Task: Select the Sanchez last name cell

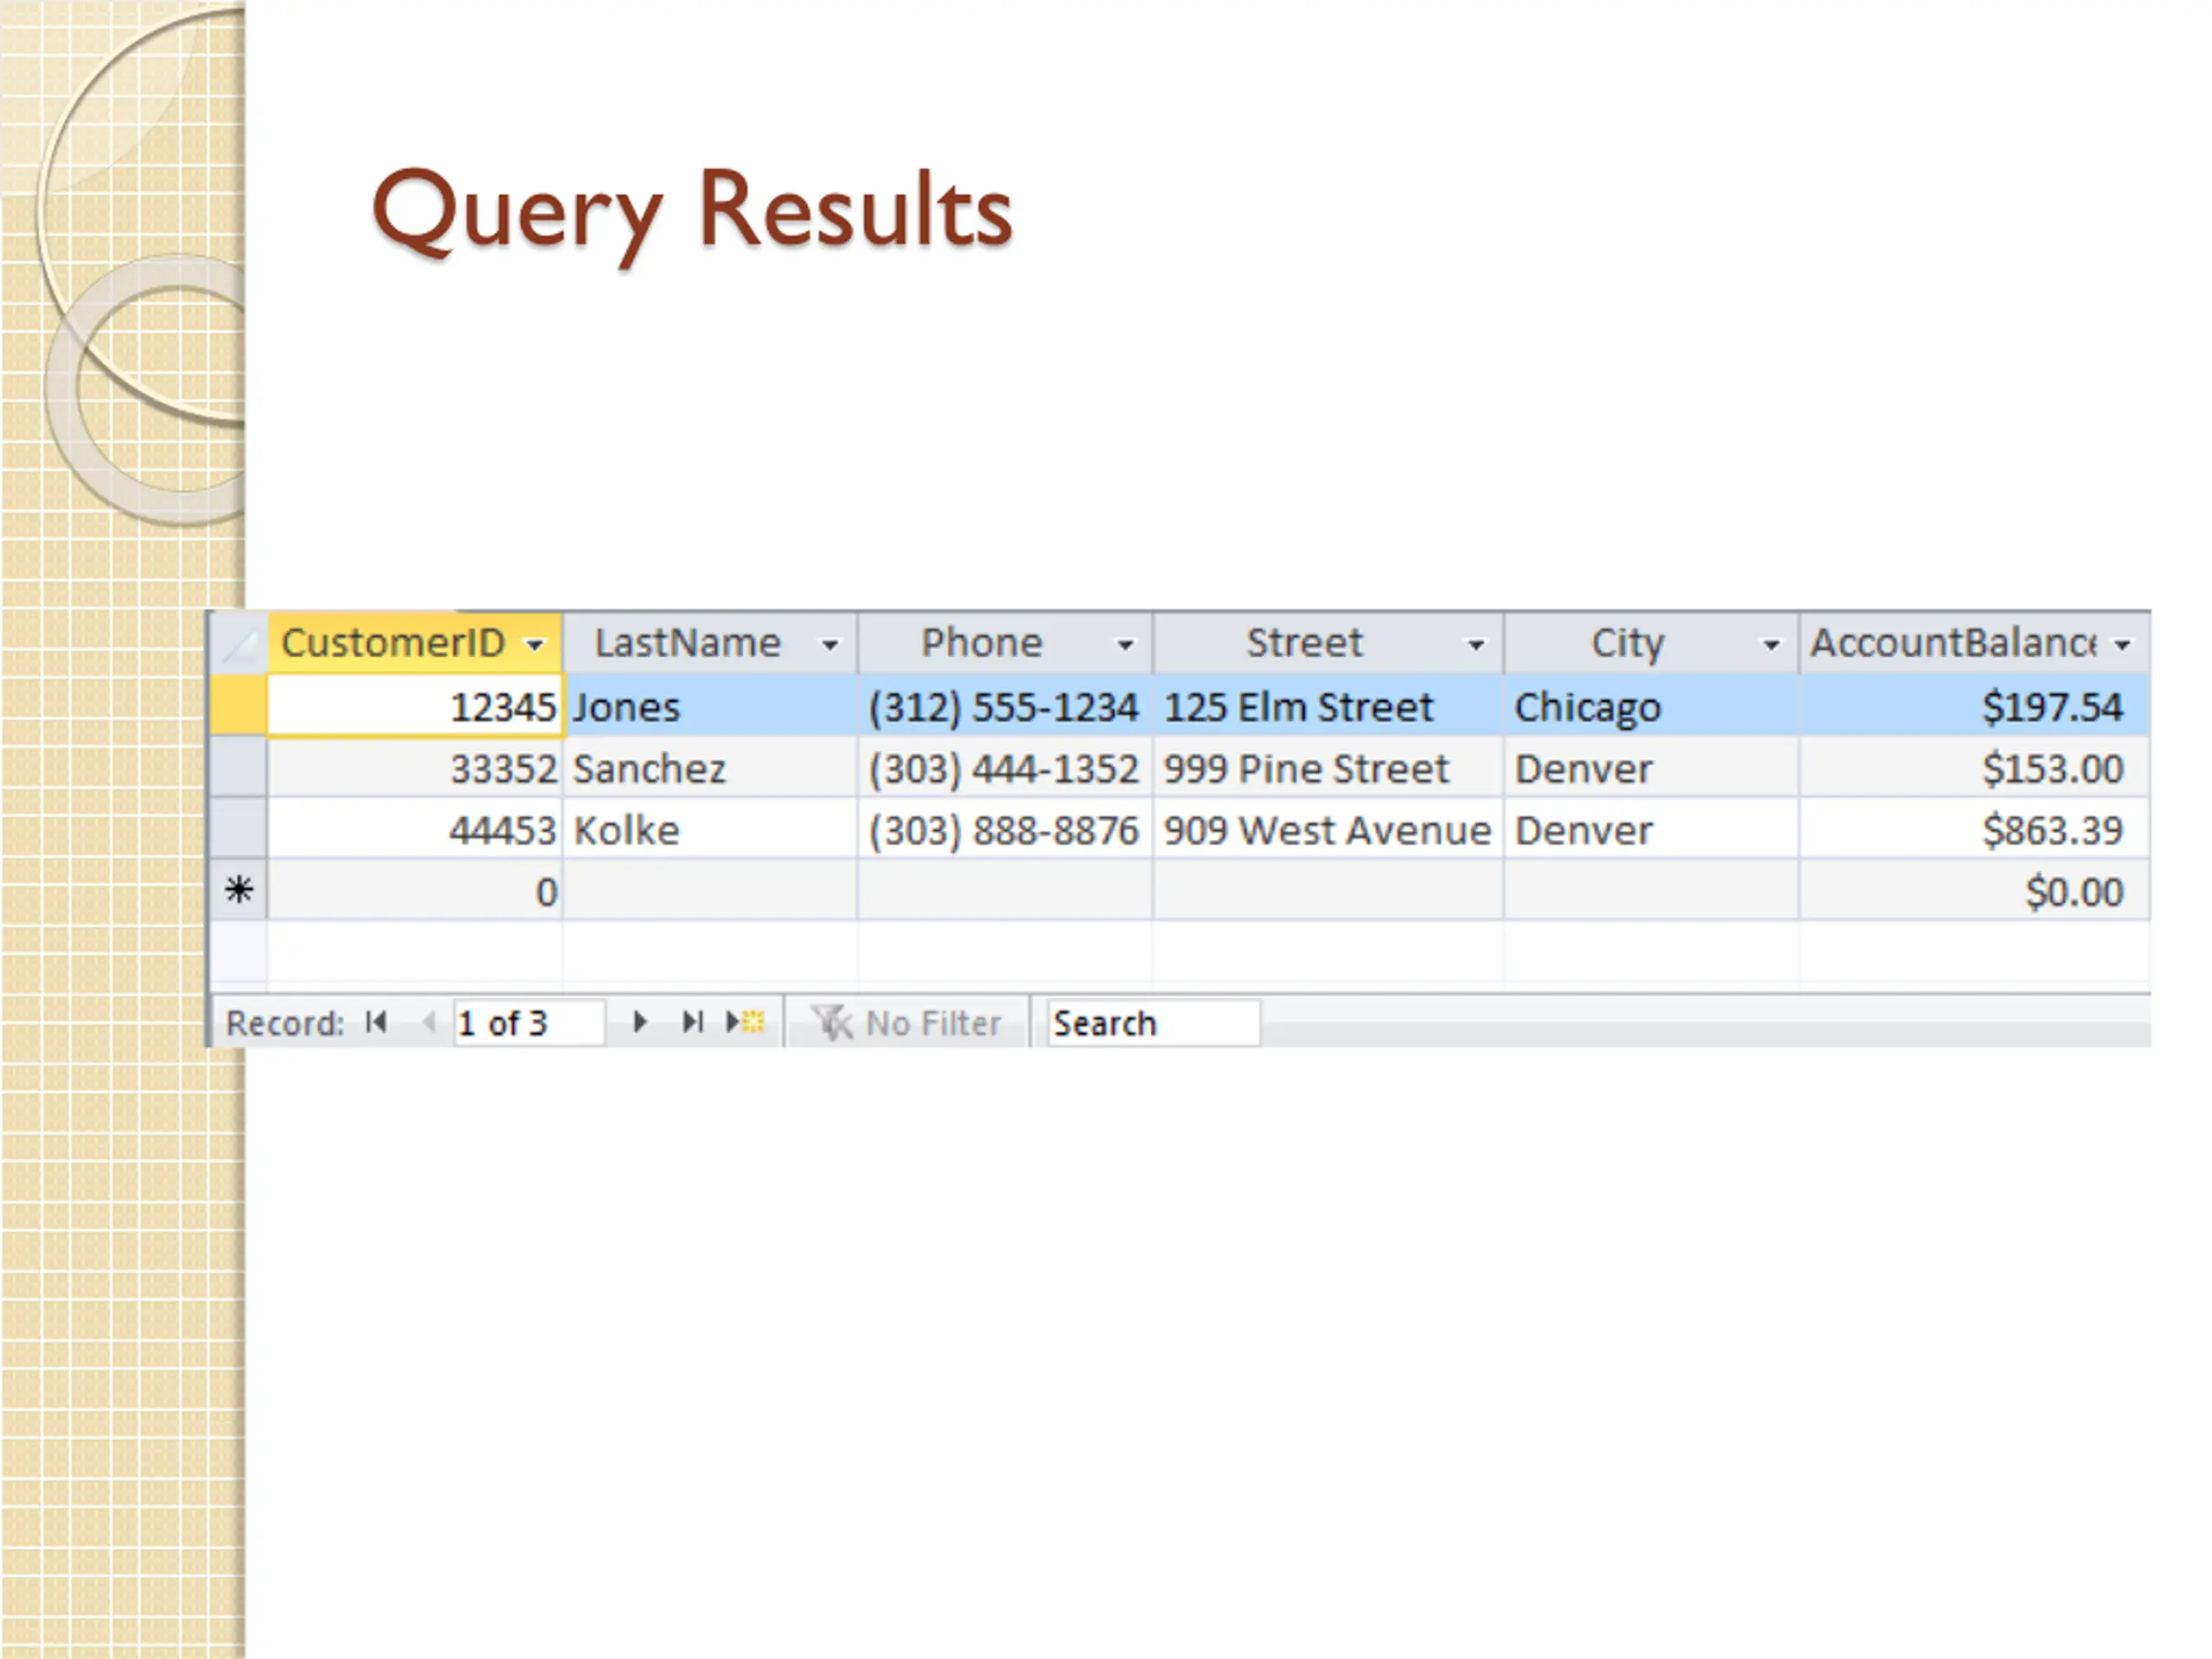Action: [710, 768]
